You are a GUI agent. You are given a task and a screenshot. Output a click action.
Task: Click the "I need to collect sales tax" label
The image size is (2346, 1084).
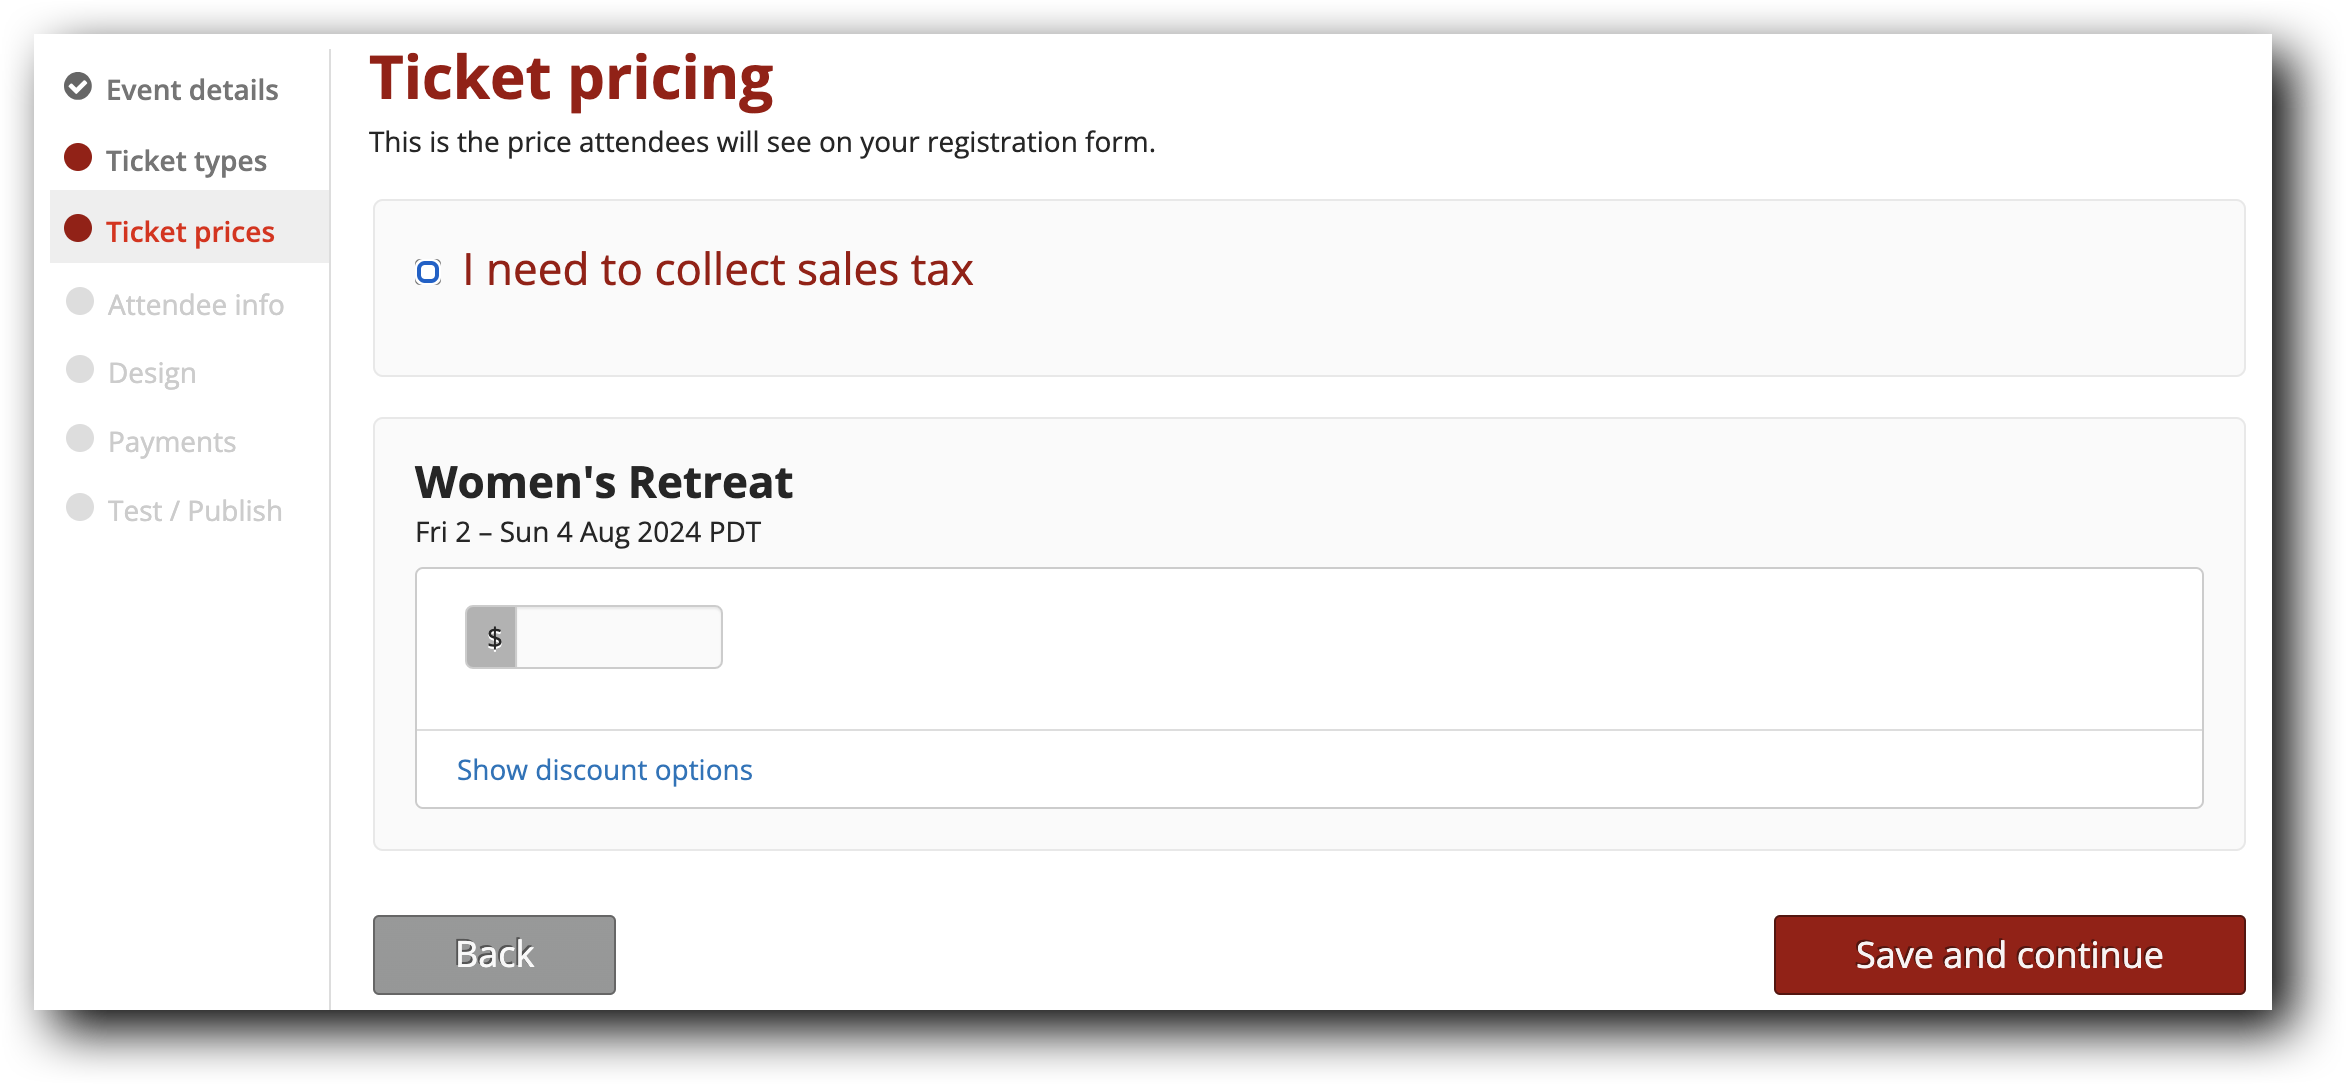point(717,270)
